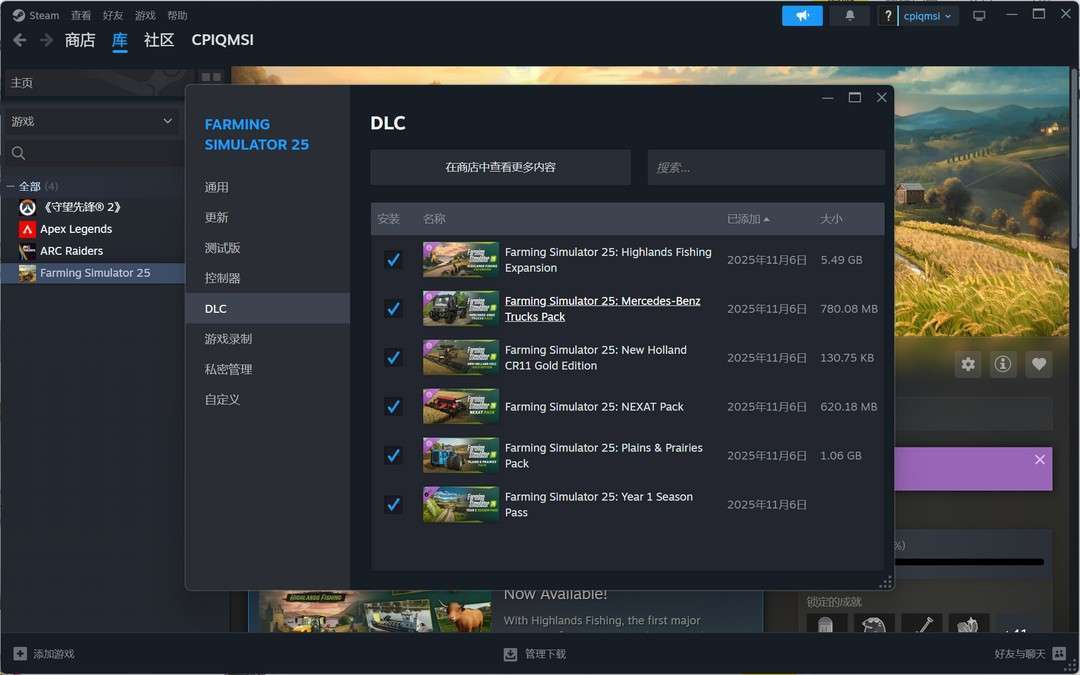This screenshot has width=1080, height=675.
Task: Uncheck Highlands Fishing Expansion DLC checkbox
Action: tap(393, 260)
